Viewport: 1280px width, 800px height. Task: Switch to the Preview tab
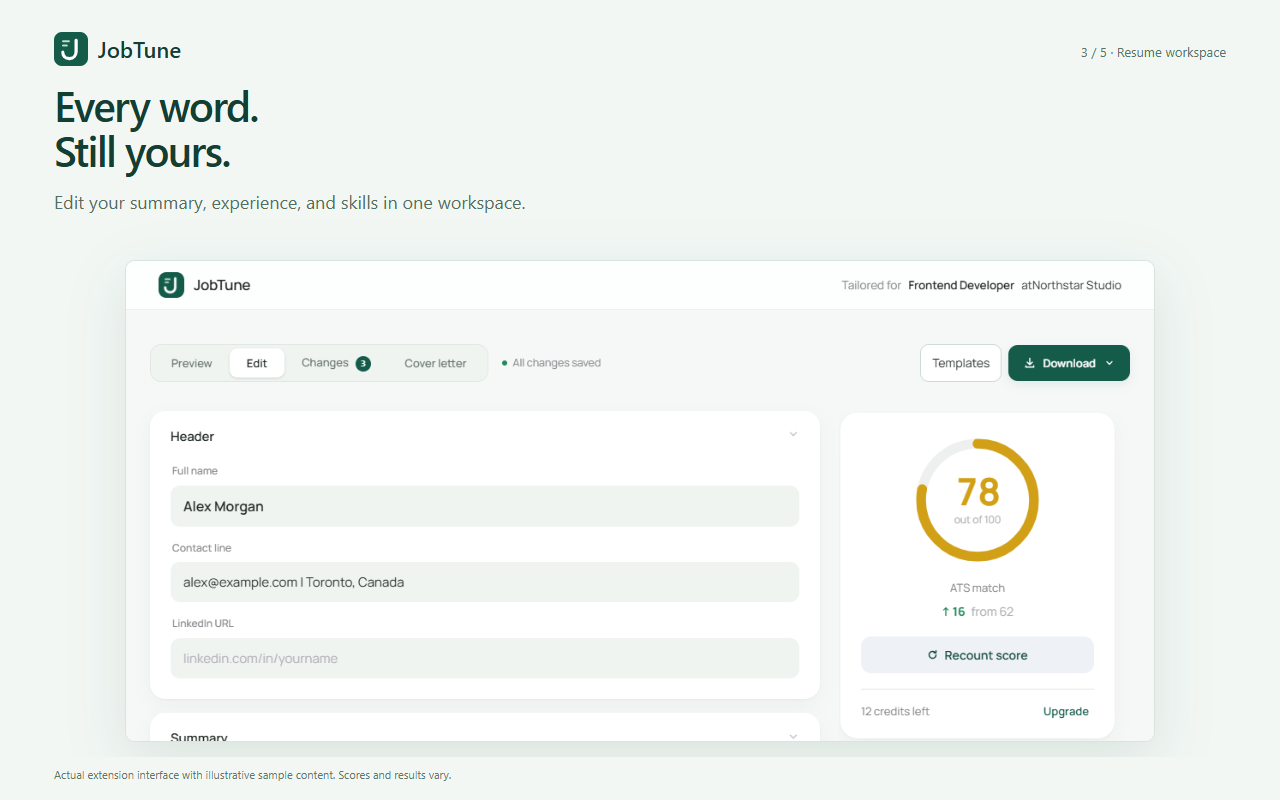(x=191, y=363)
